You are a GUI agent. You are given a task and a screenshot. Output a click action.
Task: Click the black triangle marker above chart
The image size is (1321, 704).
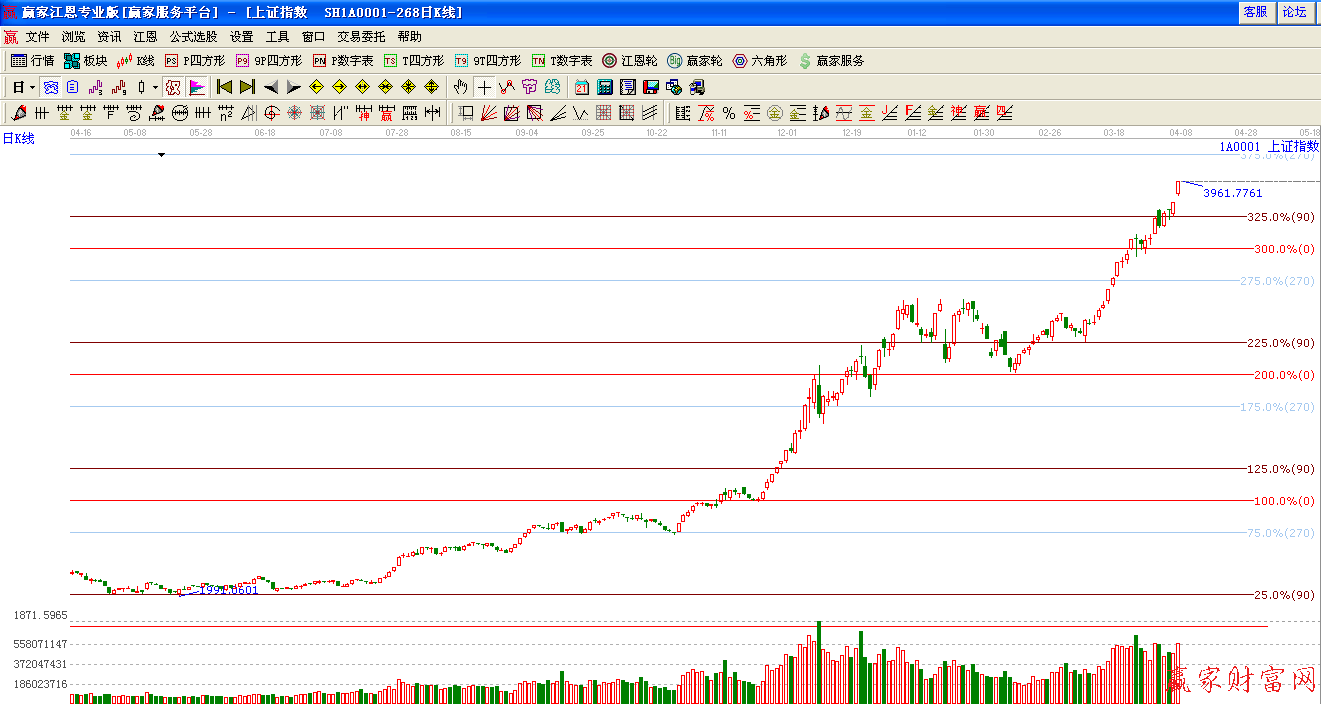pyautogui.click(x=161, y=155)
